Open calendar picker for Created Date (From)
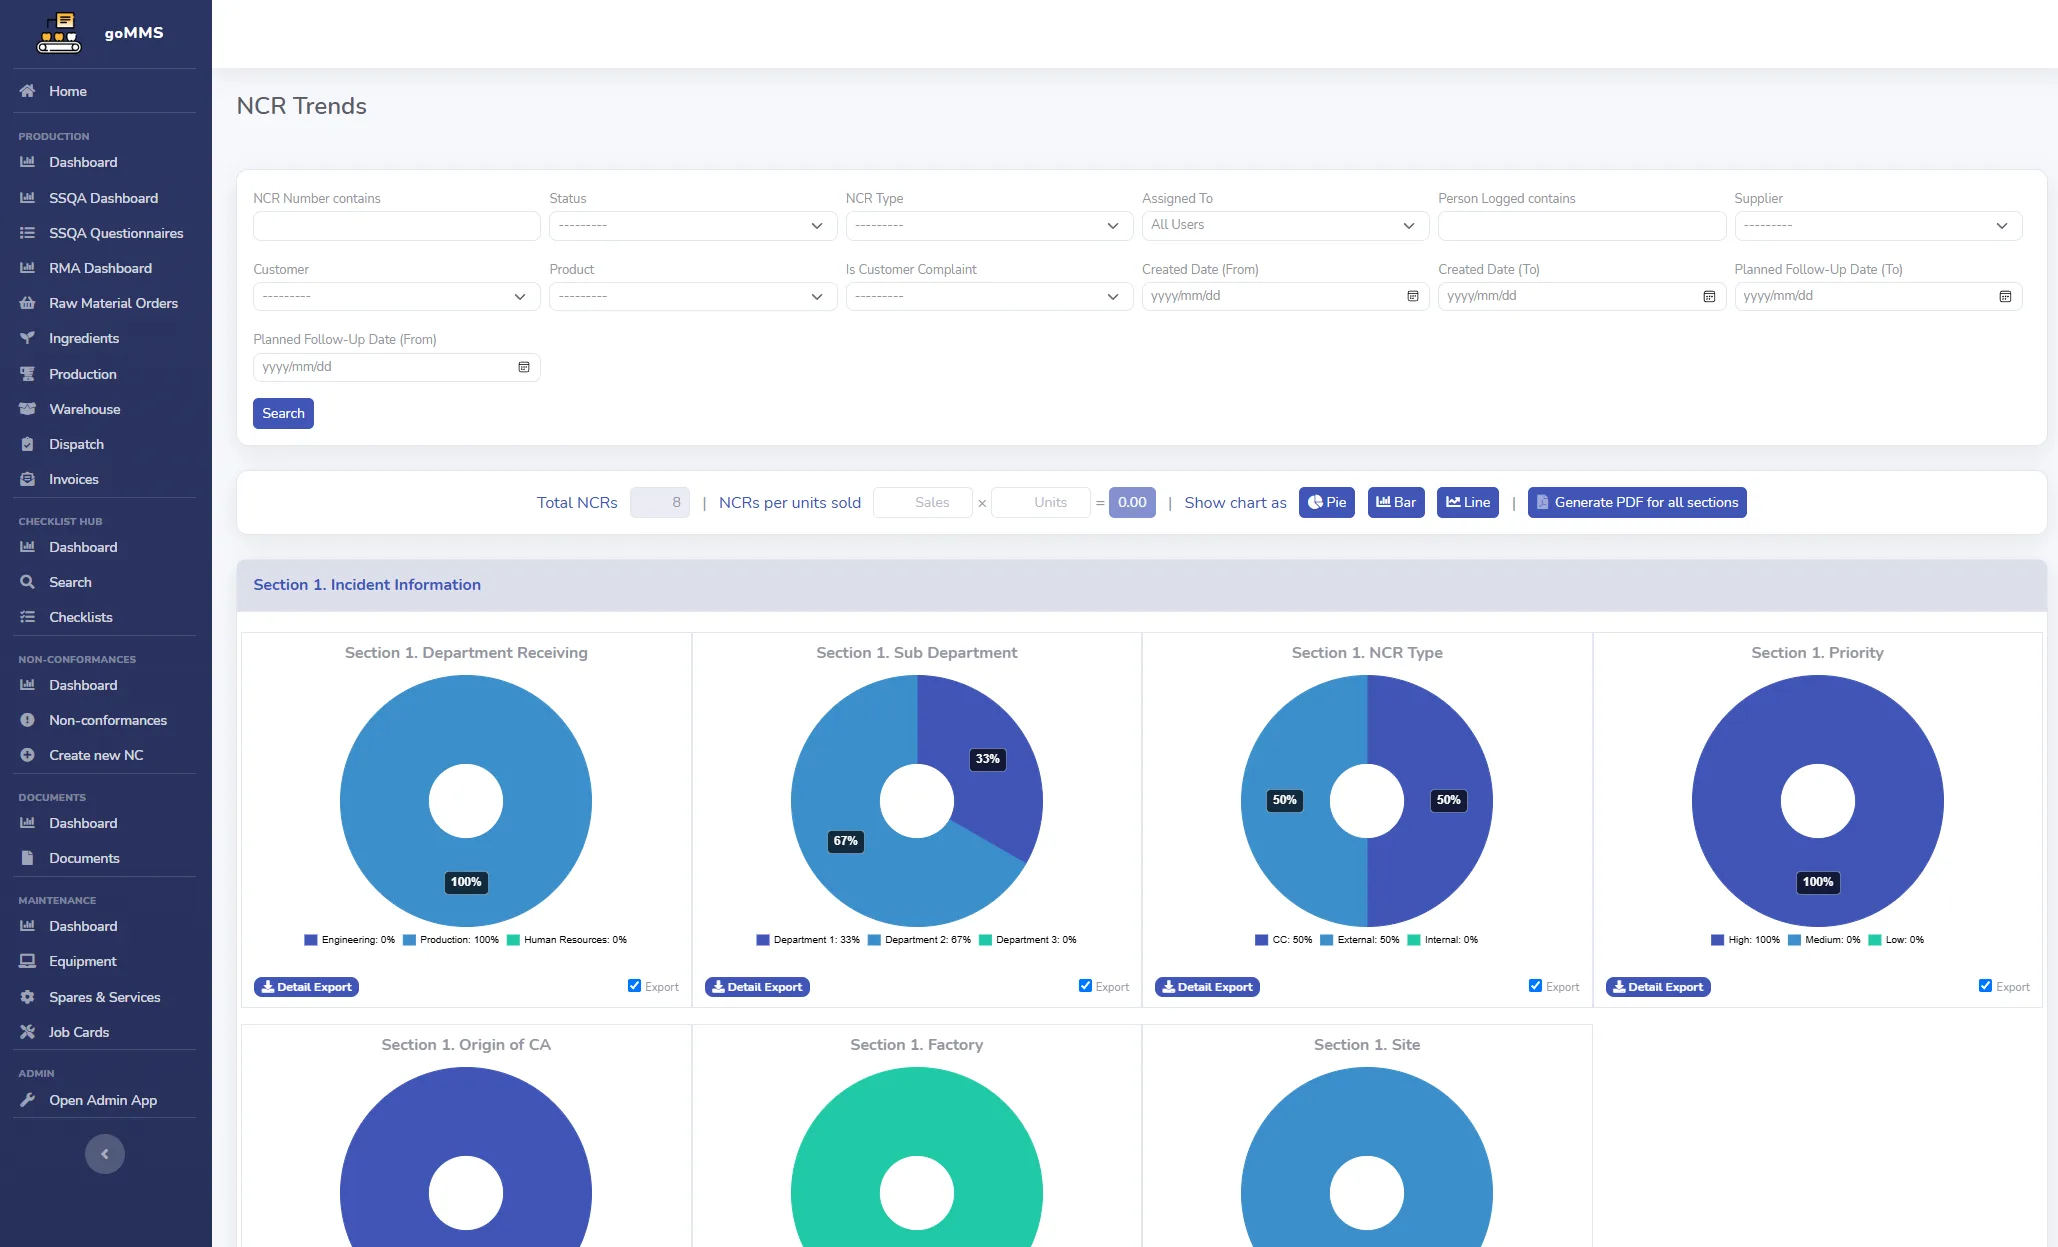Image resolution: width=2058 pixels, height=1247 pixels. tap(1413, 296)
